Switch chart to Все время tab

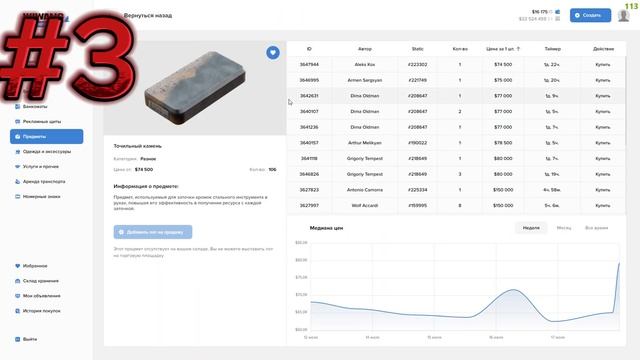pos(596,228)
